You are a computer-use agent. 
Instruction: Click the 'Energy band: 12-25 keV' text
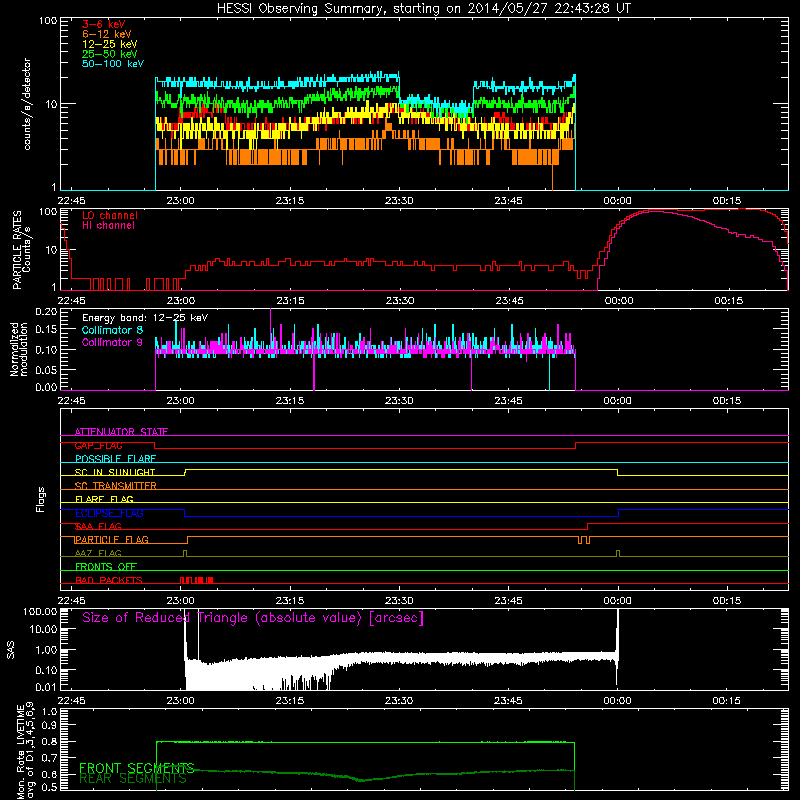[x=145, y=318]
